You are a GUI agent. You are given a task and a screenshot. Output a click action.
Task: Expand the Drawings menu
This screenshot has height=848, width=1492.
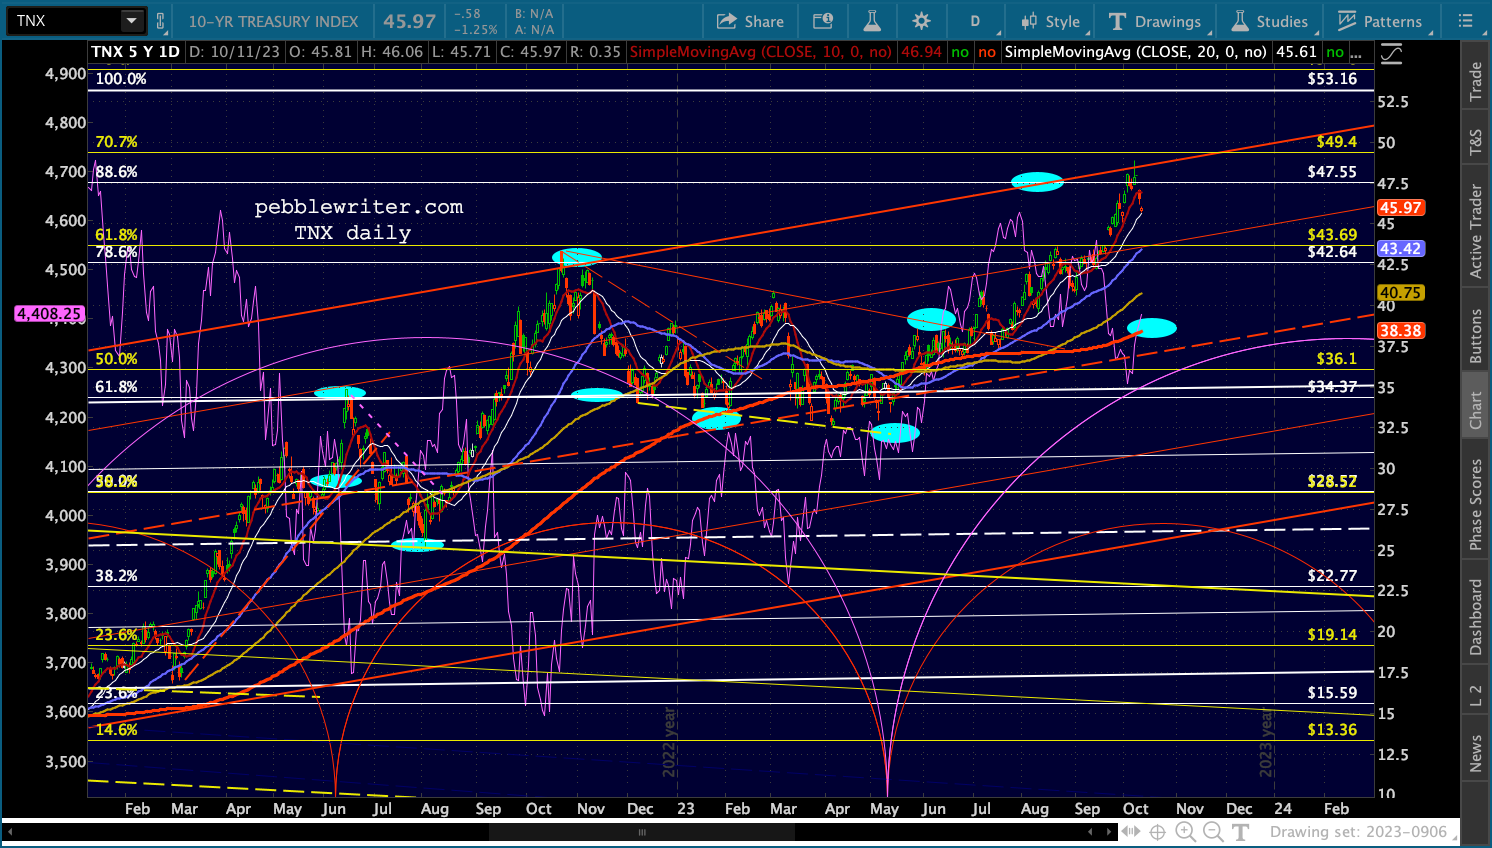tap(1156, 21)
